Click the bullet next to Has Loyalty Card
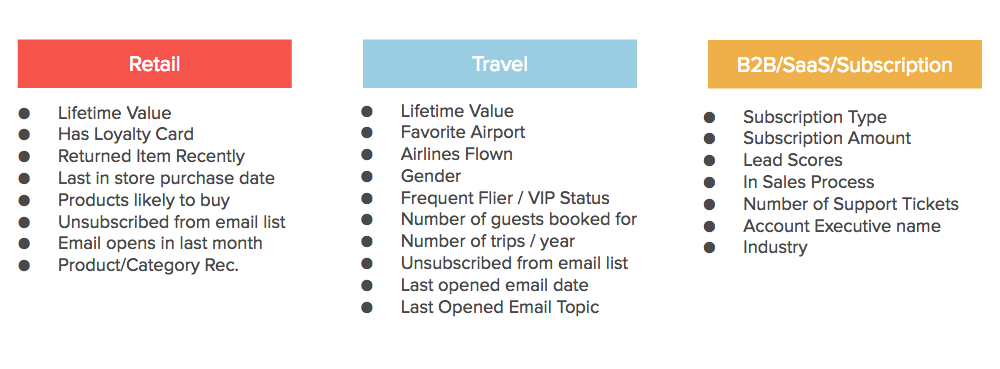Image resolution: width=1000 pixels, height=369 pixels. [x=24, y=135]
